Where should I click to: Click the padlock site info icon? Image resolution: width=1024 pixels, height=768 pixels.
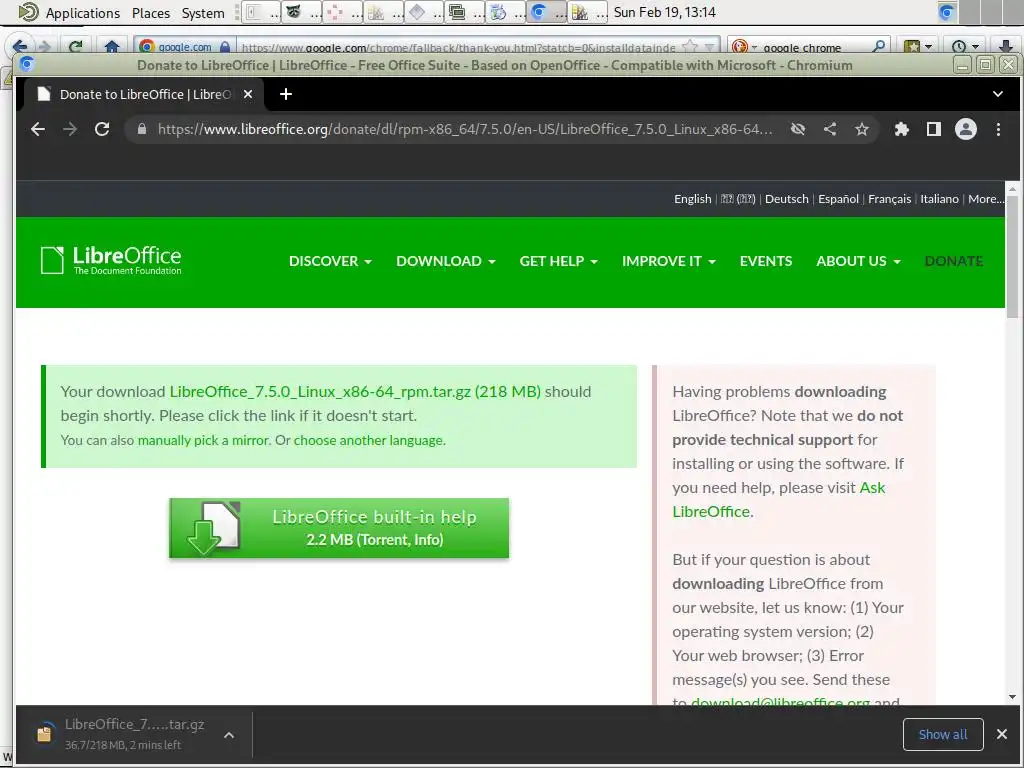coord(142,129)
